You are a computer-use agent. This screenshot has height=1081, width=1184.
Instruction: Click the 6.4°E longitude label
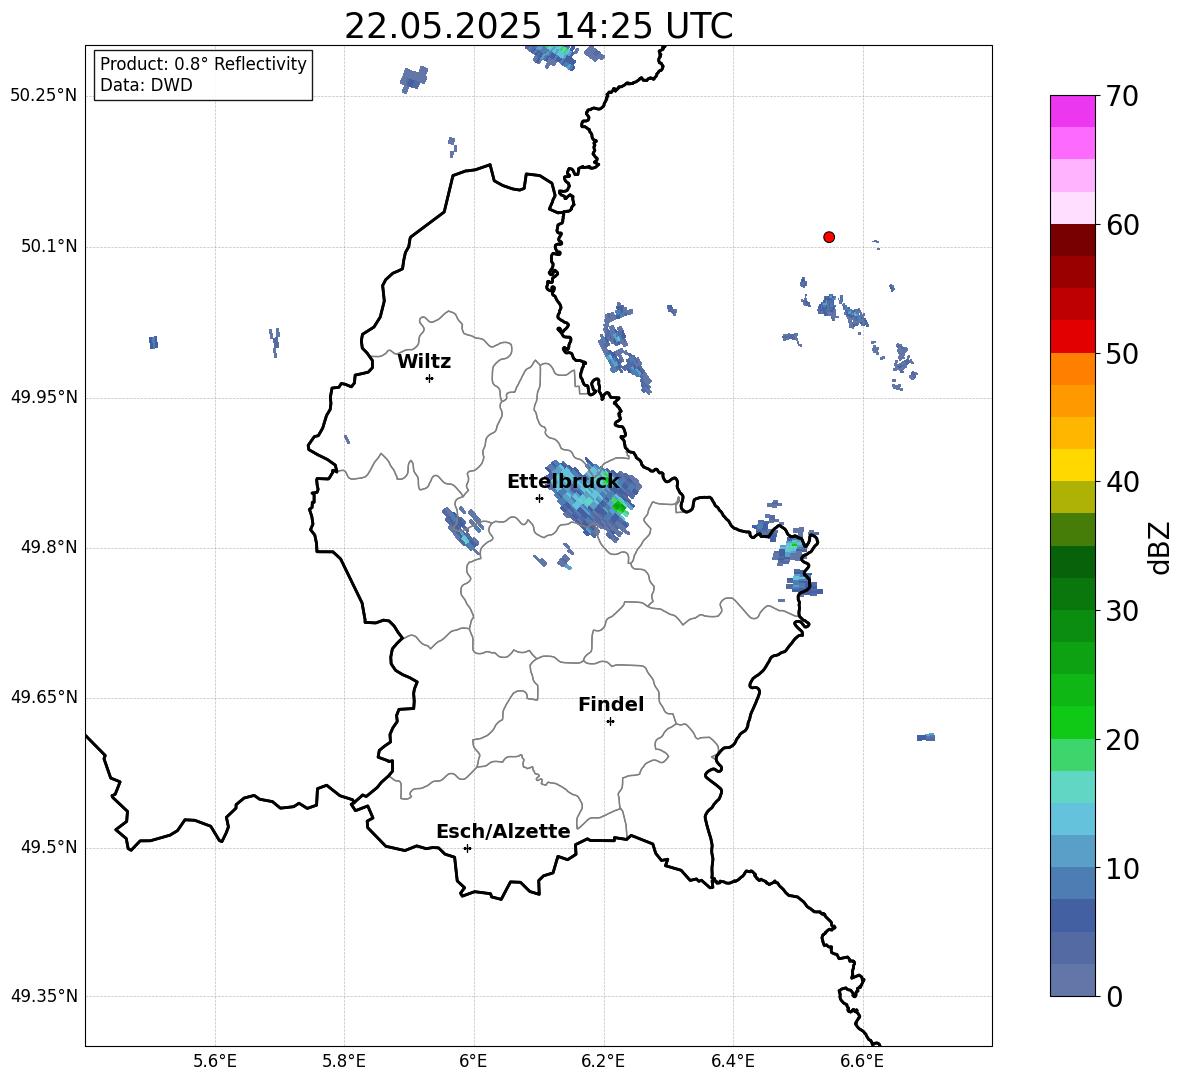click(x=732, y=1061)
